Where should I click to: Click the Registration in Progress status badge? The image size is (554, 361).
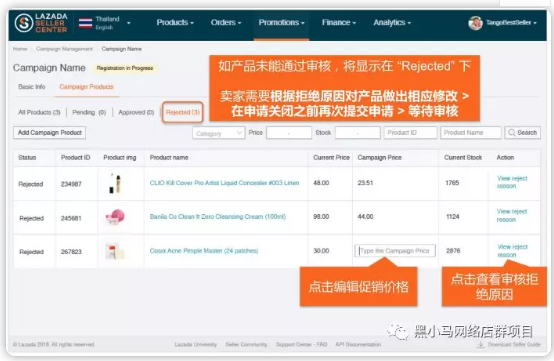(x=125, y=68)
